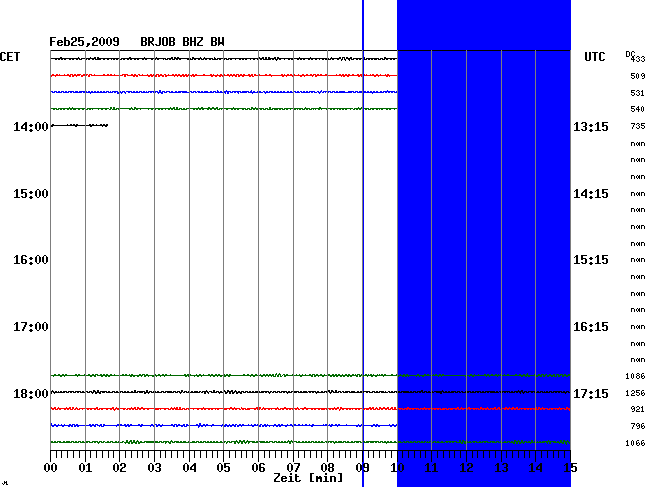Click the black trace in 18:00 row
Viewport: 650px width, 494px height.
pyautogui.click(x=310, y=392)
